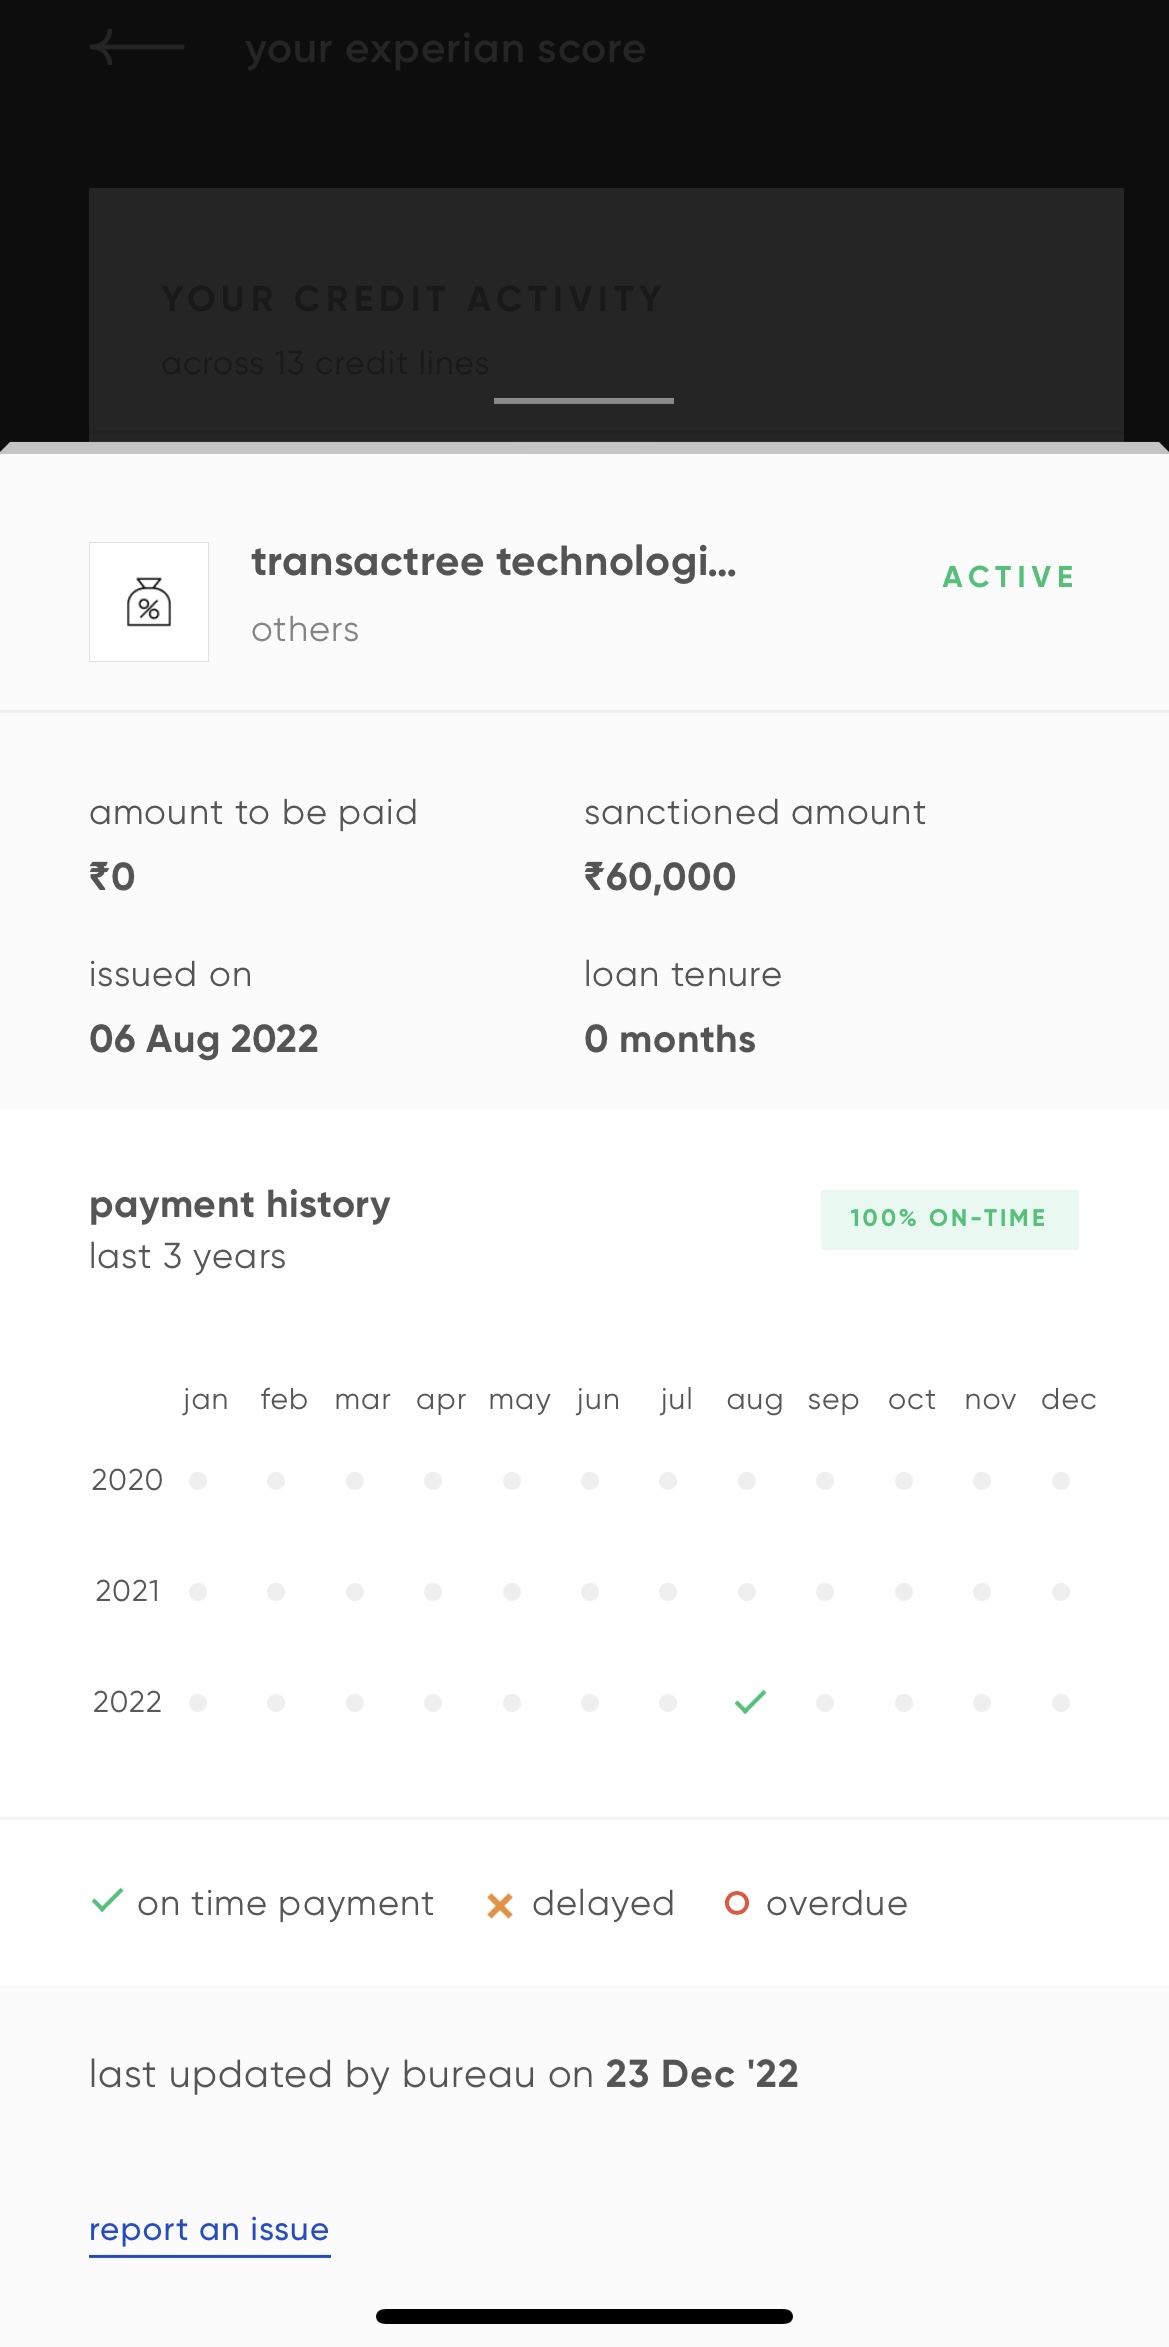Screen dimensions: 1169x2347
Task: Tap the September 2022 payment dot
Action: [x=825, y=1702]
